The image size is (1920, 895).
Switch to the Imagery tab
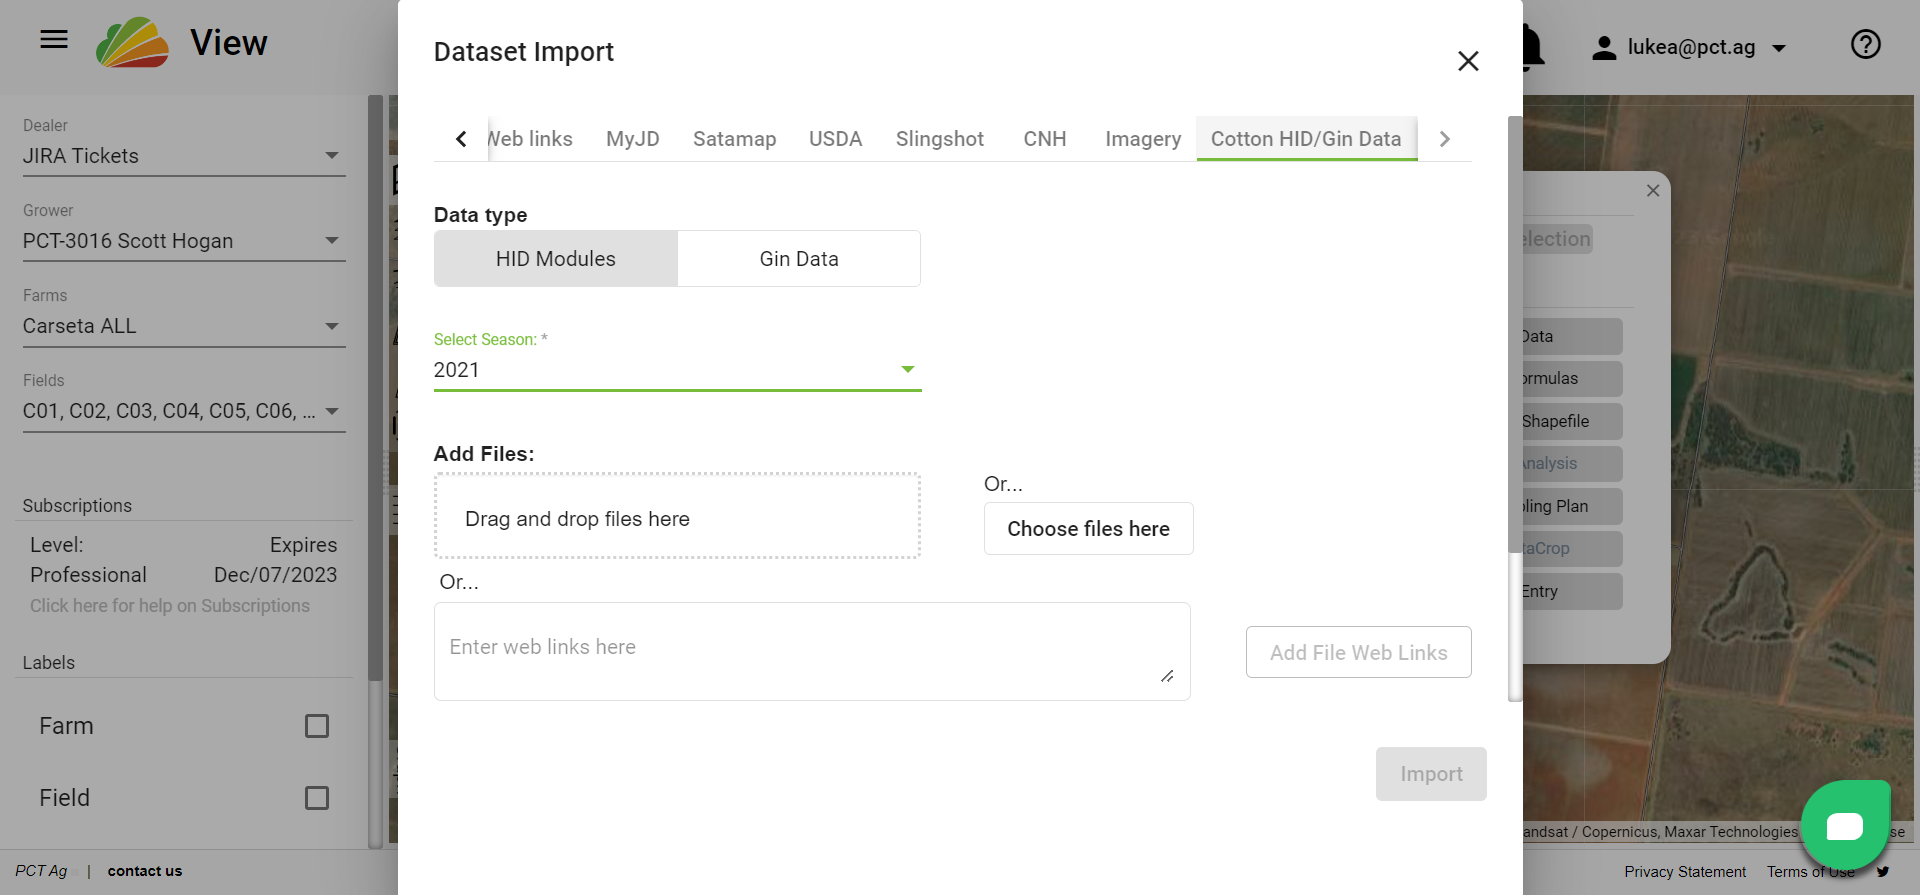(1143, 139)
